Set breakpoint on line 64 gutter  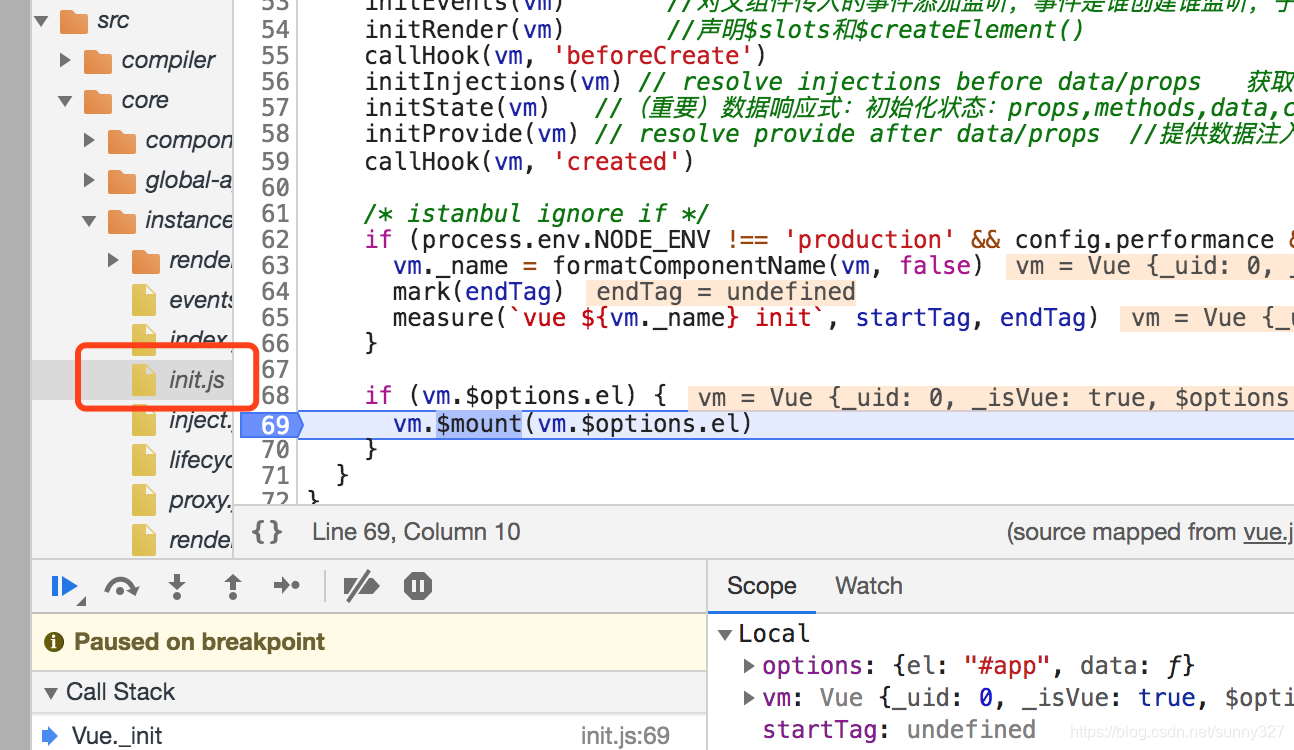275,291
